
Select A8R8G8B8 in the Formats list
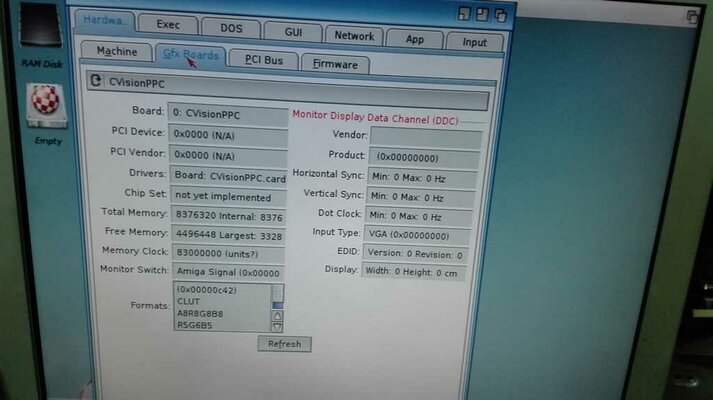pyautogui.click(x=201, y=313)
